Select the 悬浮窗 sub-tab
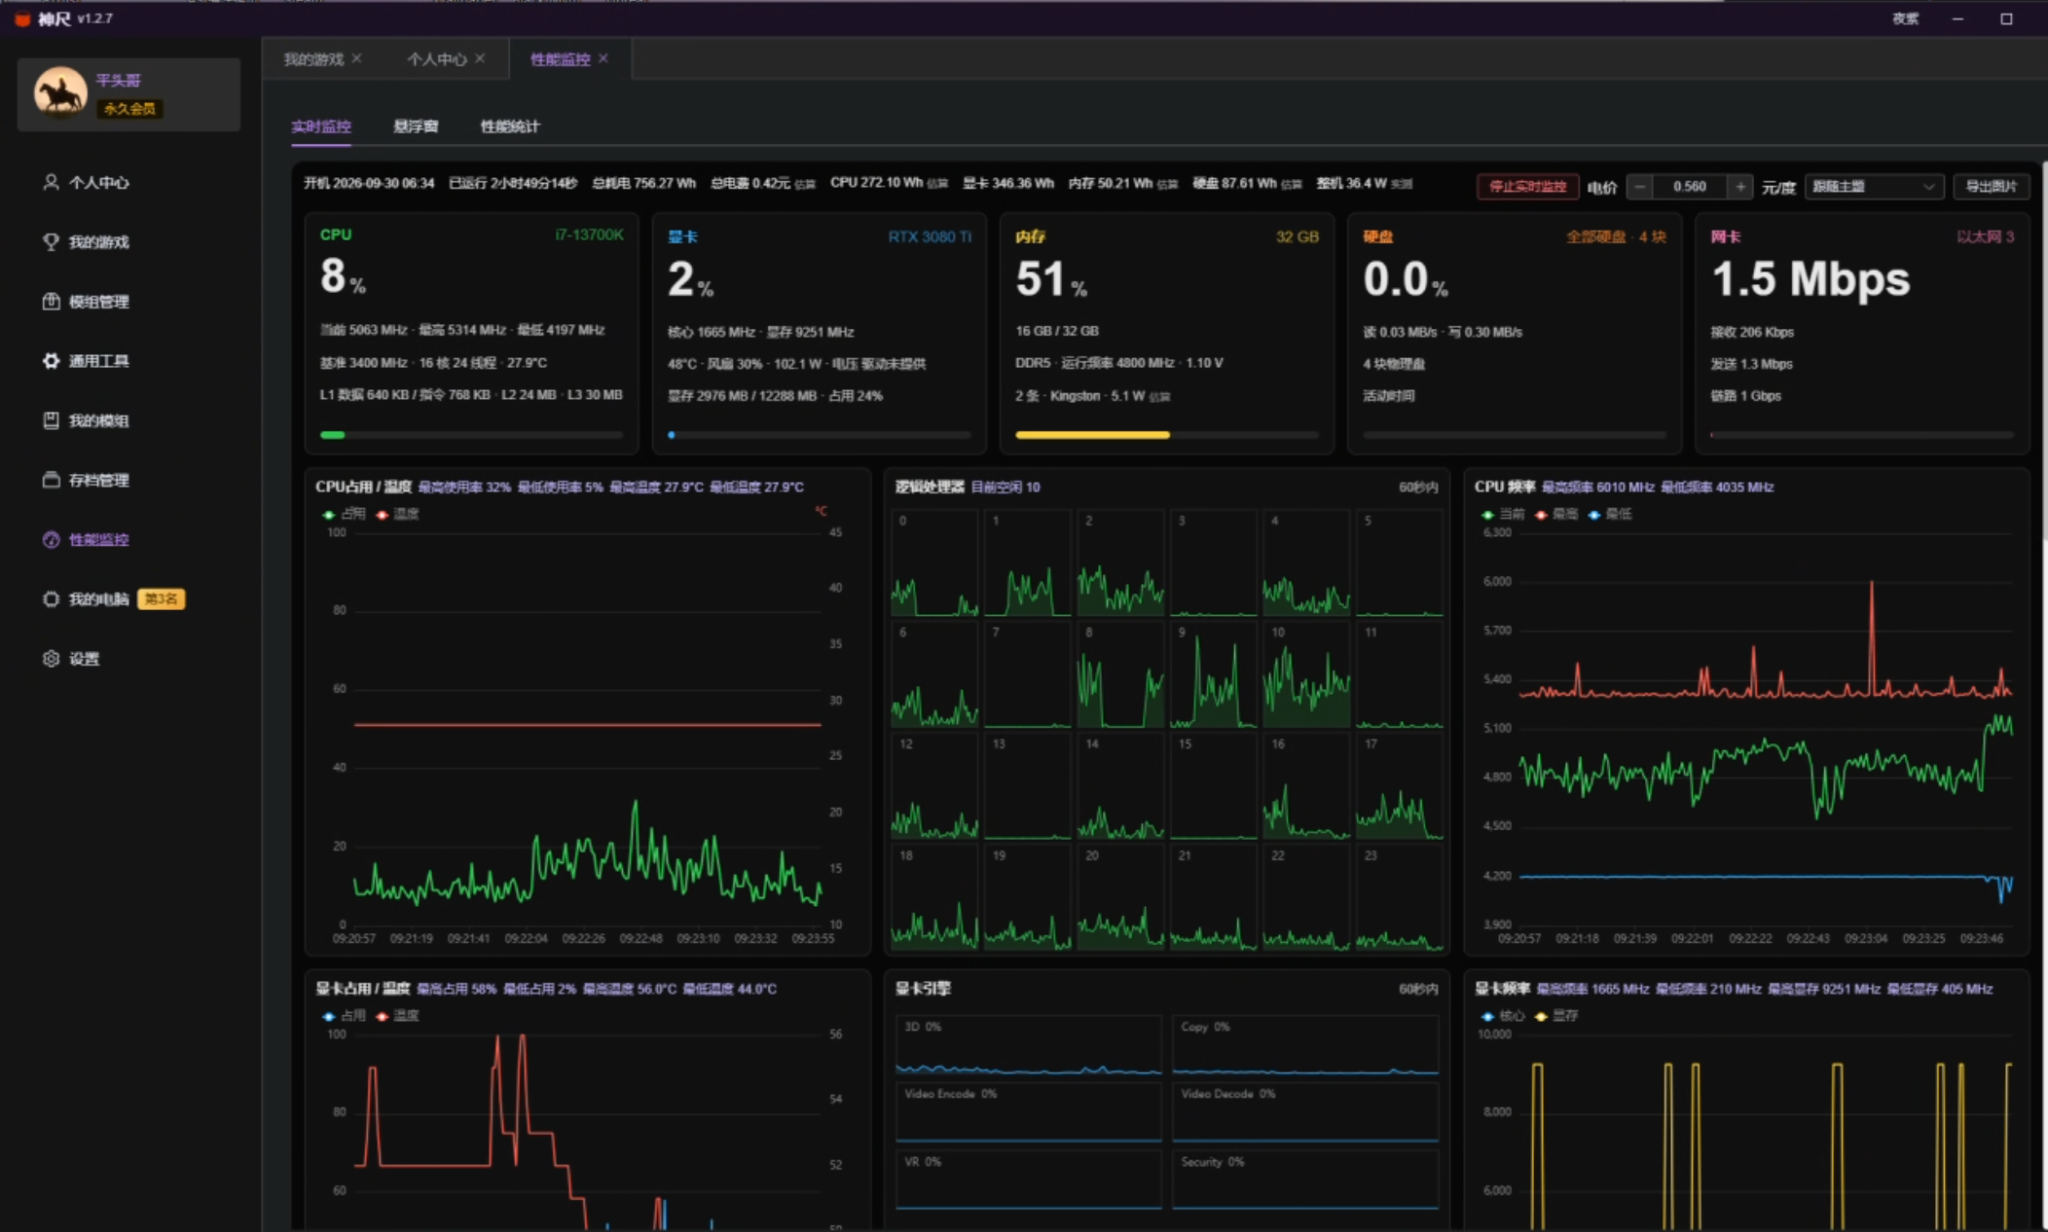Viewport: 2048px width, 1232px height. (x=416, y=126)
